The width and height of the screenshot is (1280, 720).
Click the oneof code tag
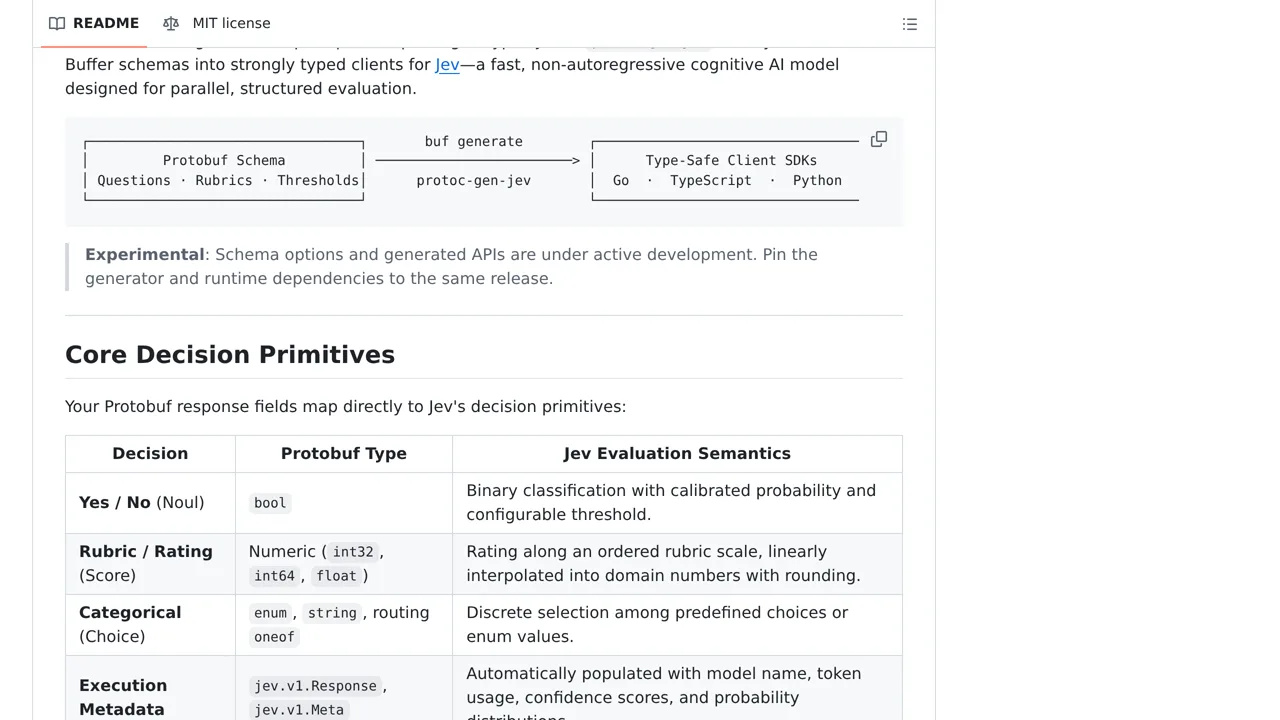click(x=274, y=637)
